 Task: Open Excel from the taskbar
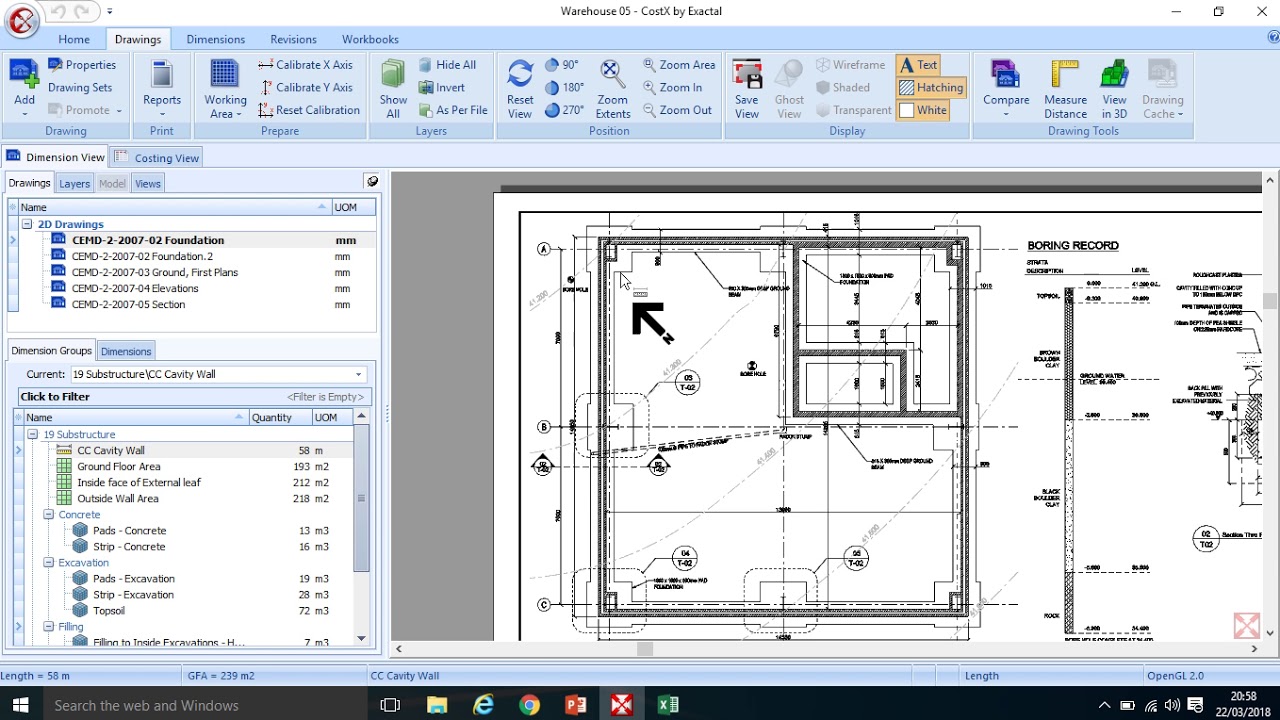click(668, 705)
